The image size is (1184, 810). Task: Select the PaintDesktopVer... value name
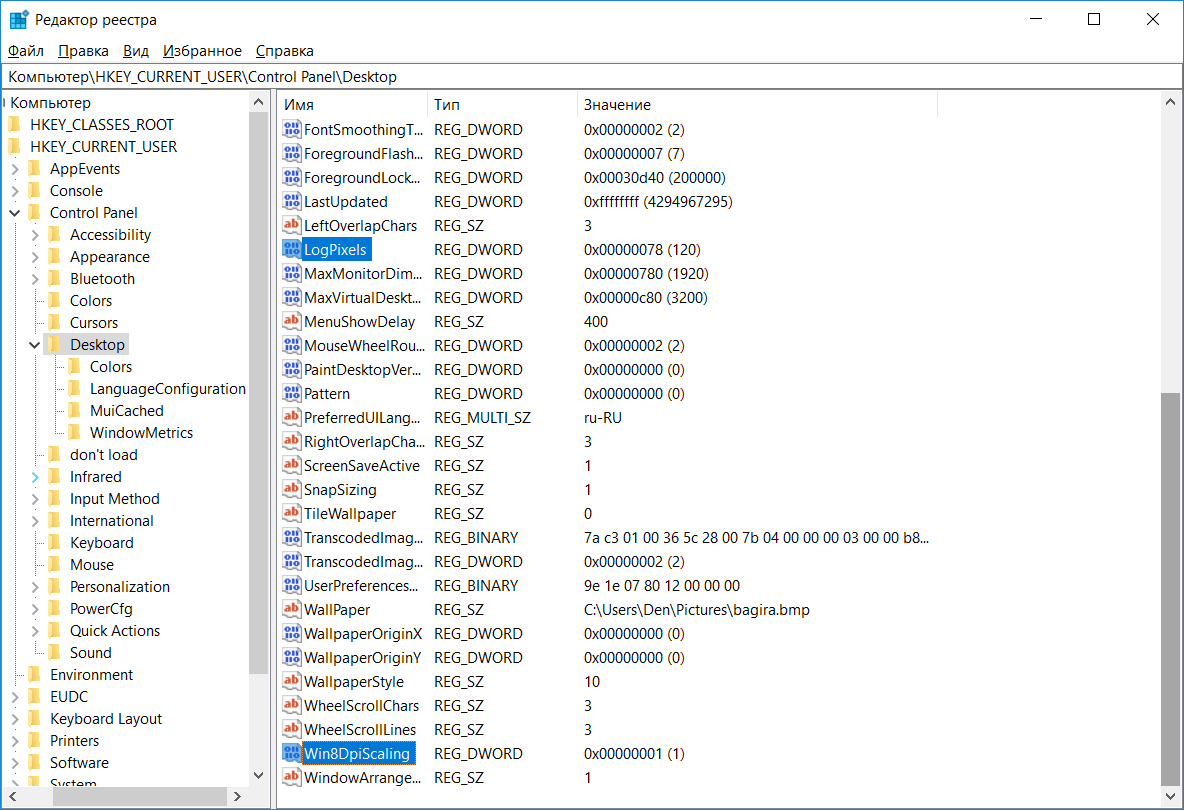point(362,369)
